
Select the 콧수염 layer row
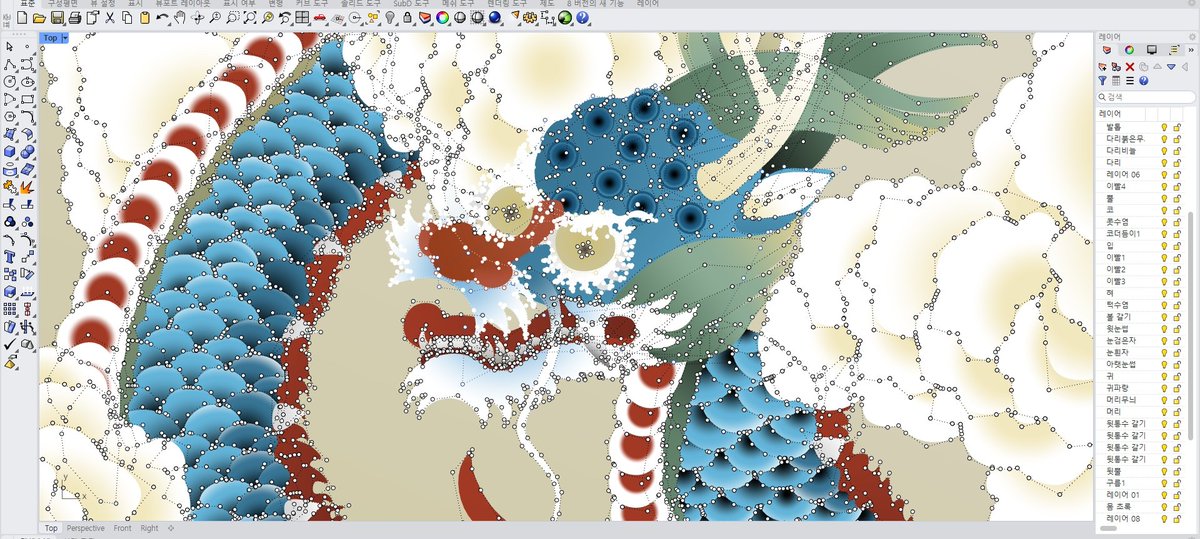tap(1144, 222)
